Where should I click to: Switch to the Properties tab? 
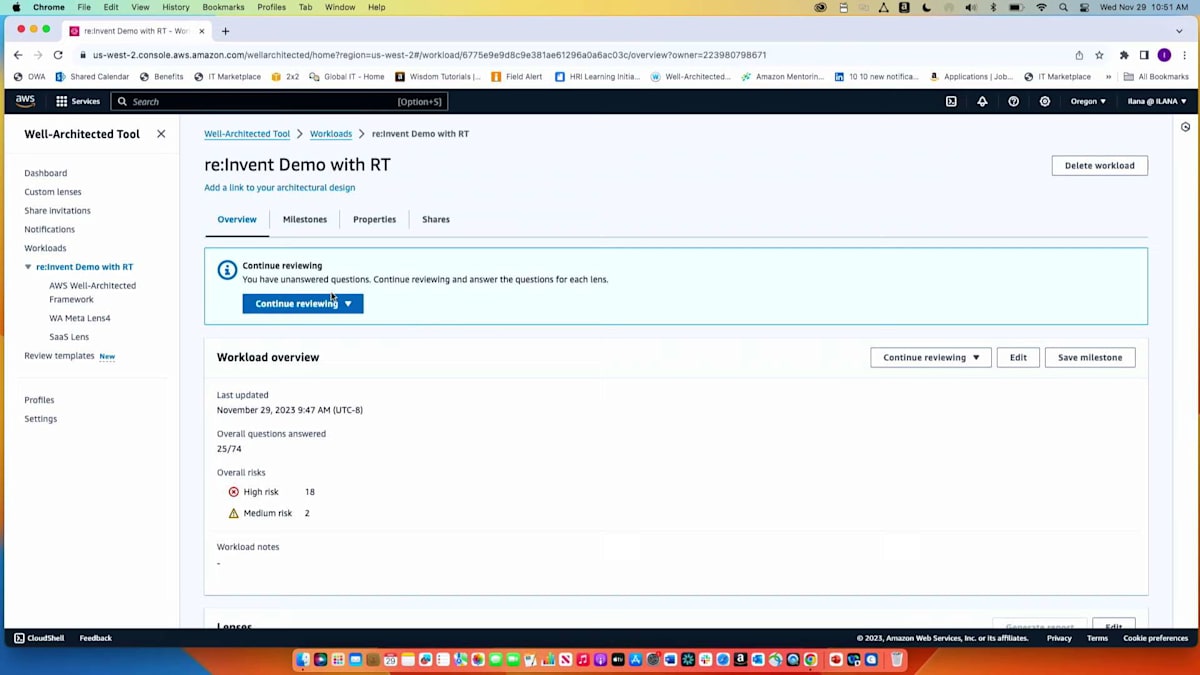click(374, 219)
